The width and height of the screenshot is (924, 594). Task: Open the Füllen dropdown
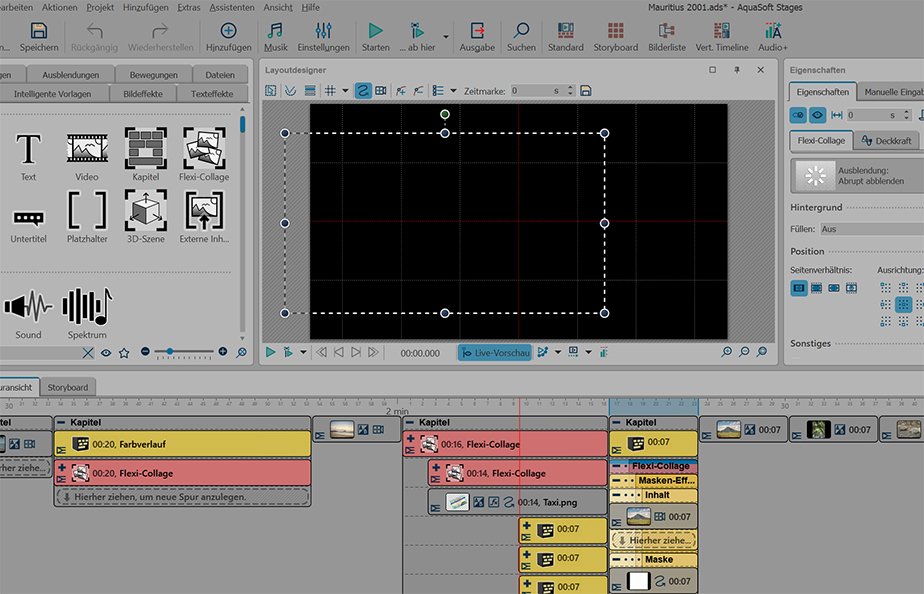(870, 229)
